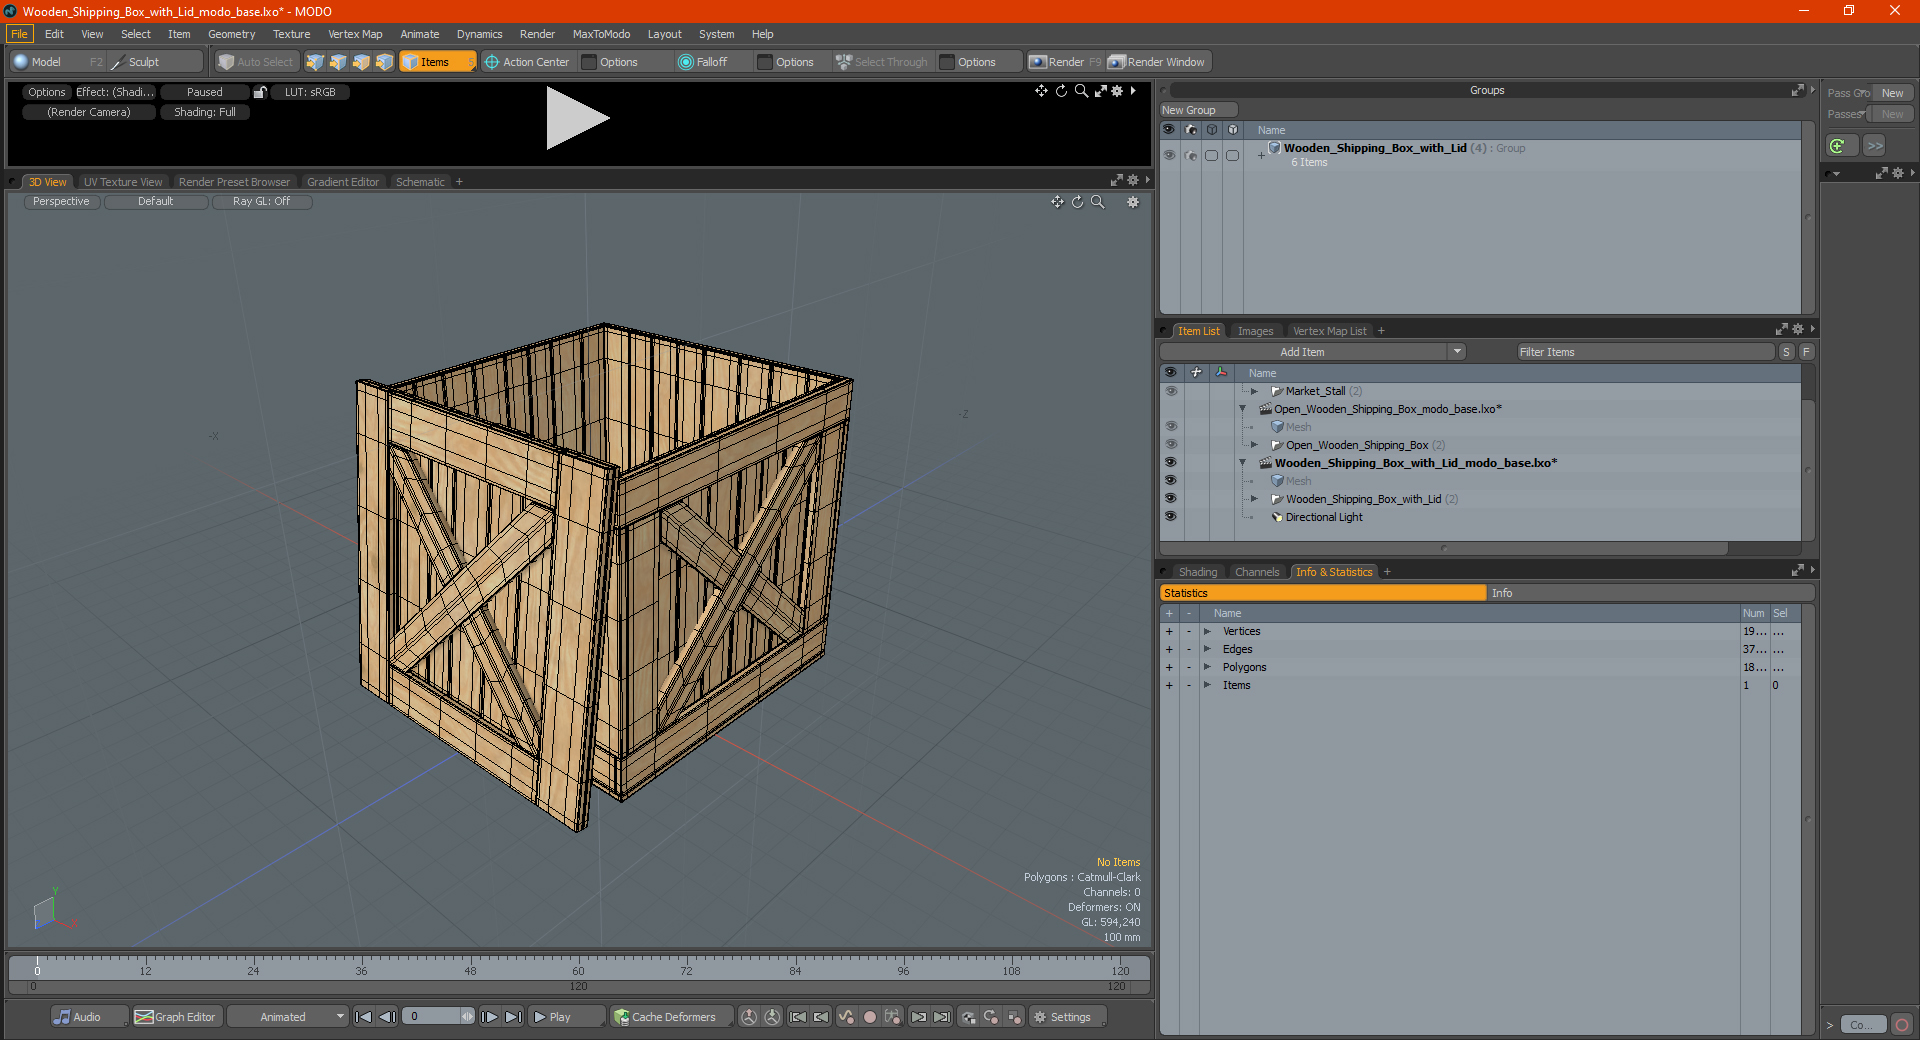Click the record keyframe circle icon
This screenshot has width=1920, height=1040.
[x=869, y=1017]
